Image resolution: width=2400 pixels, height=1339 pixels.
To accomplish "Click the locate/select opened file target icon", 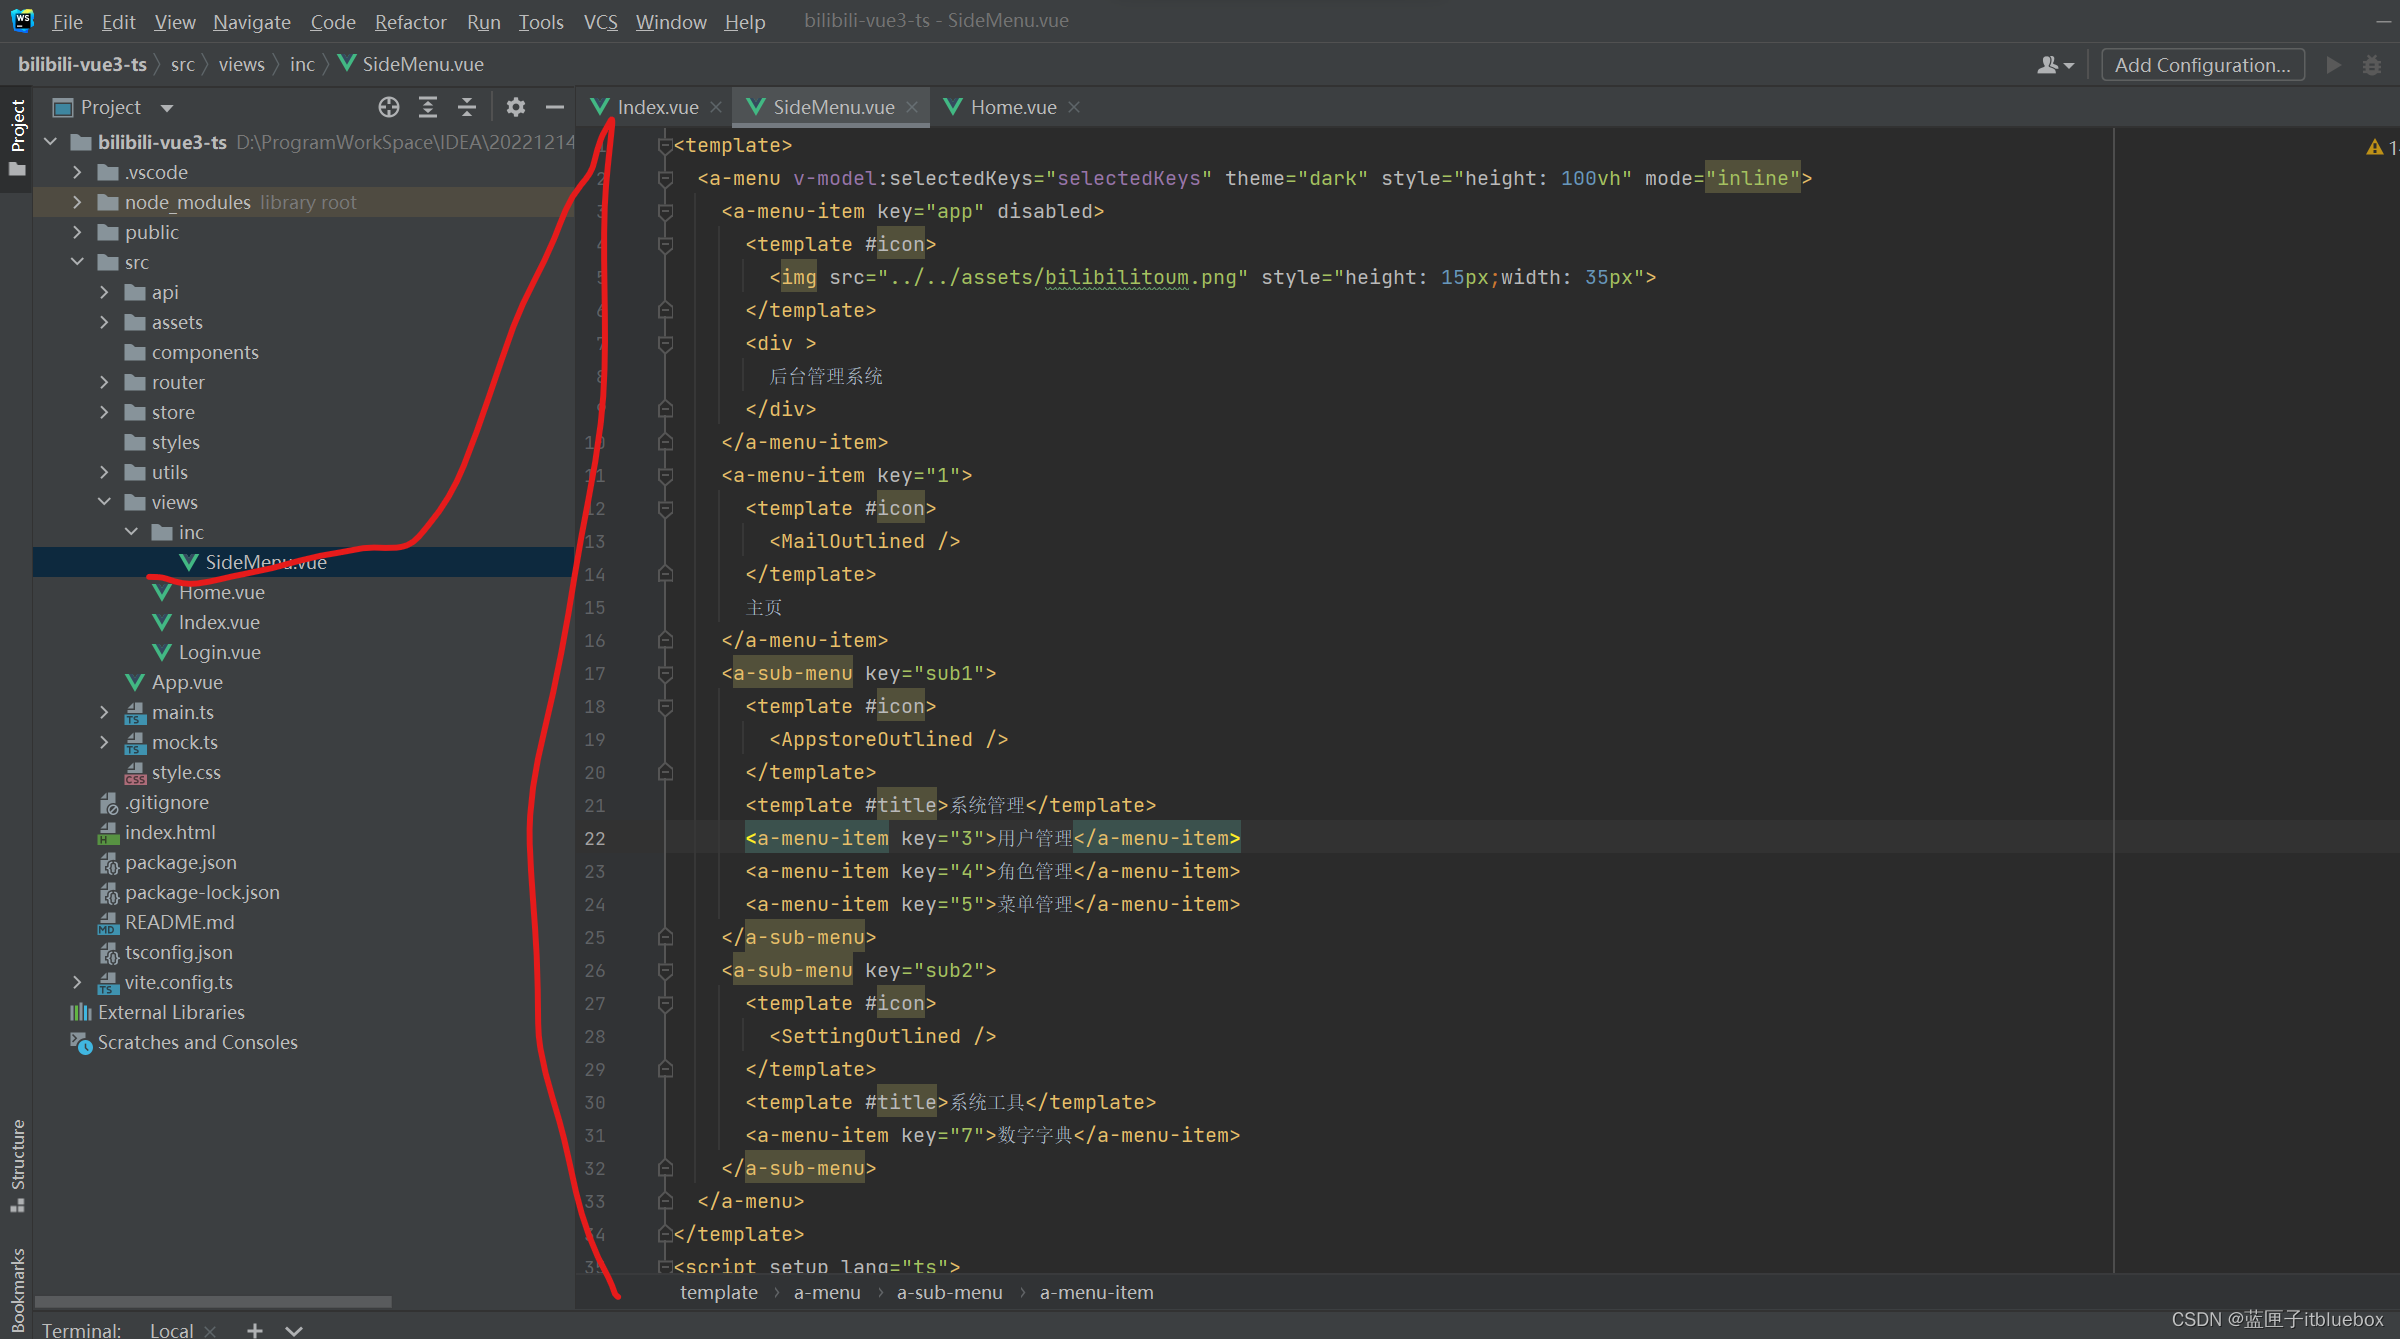I will (x=389, y=107).
